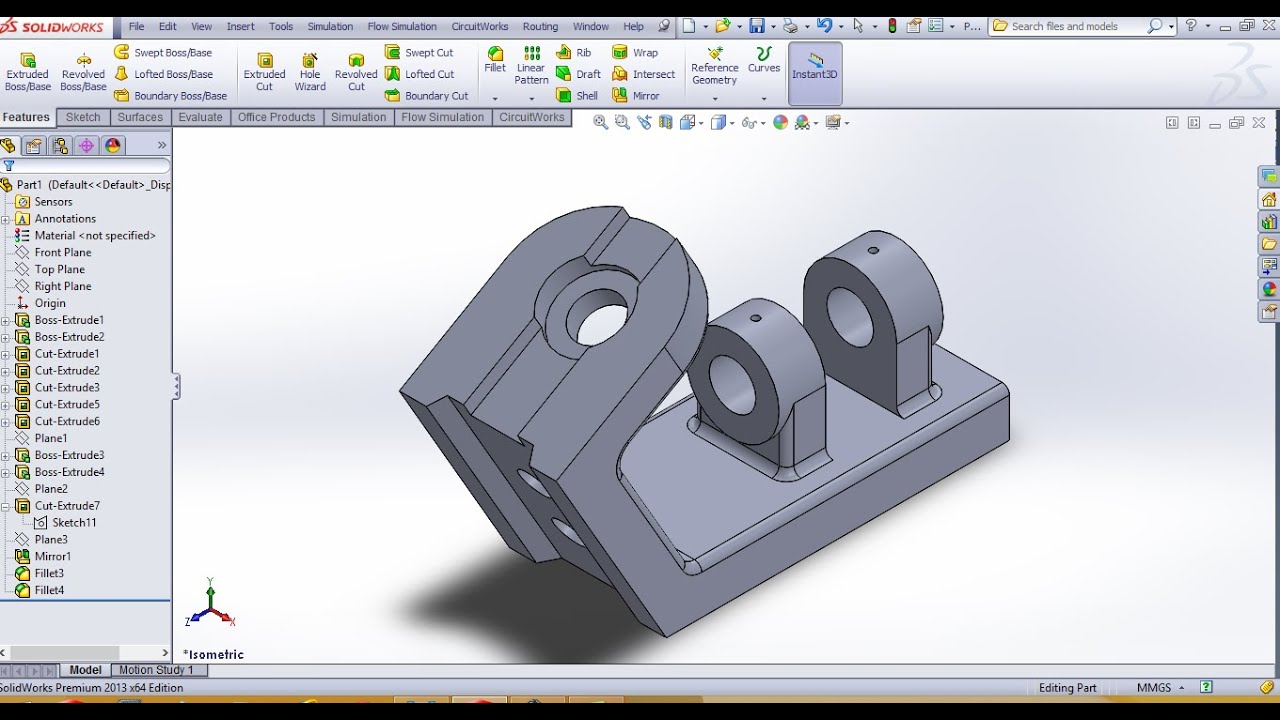Click the Linear Pattern tool
1280x720 pixels.
(x=532, y=65)
